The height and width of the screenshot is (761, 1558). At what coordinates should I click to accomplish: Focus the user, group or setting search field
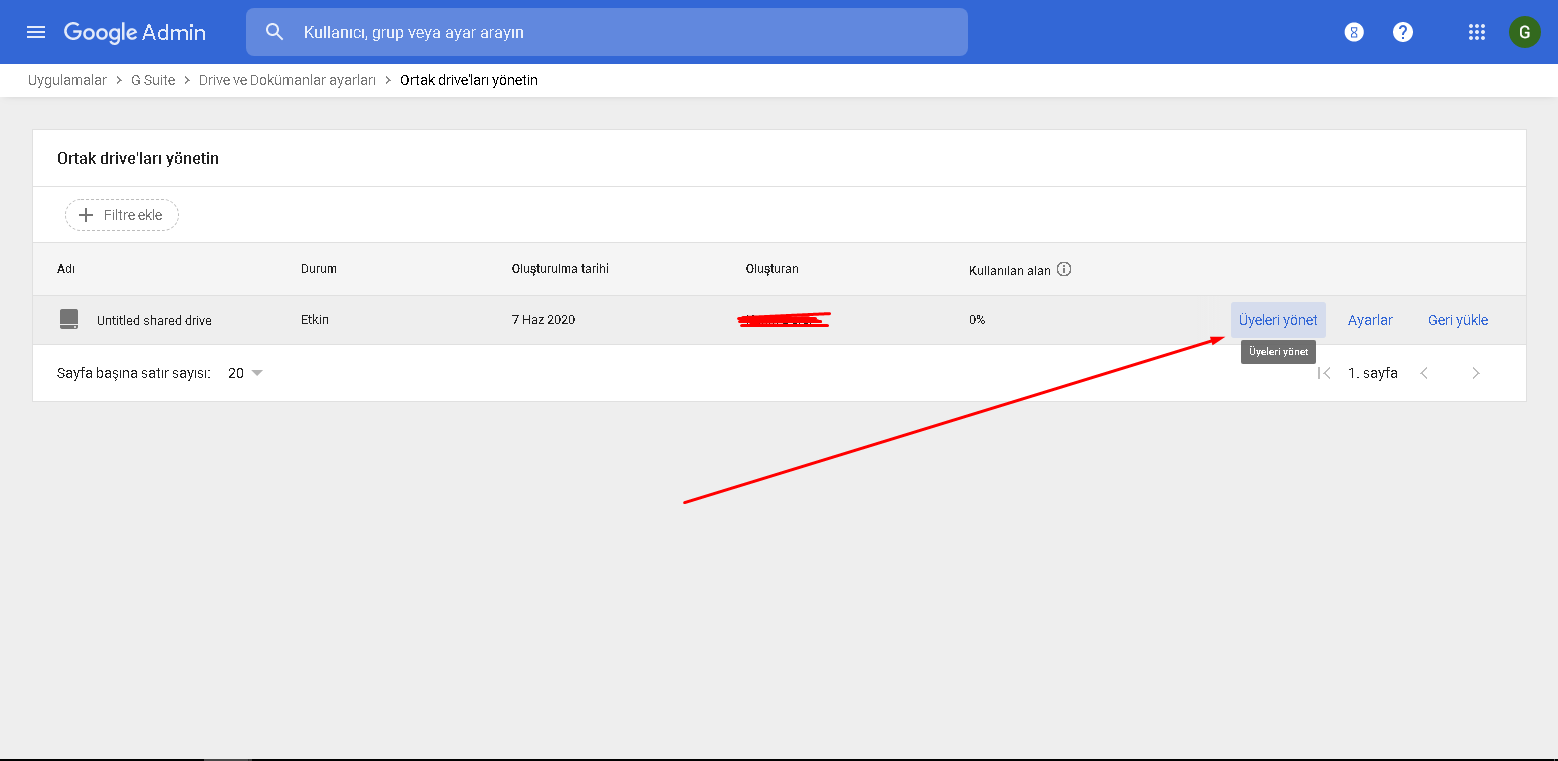[606, 32]
